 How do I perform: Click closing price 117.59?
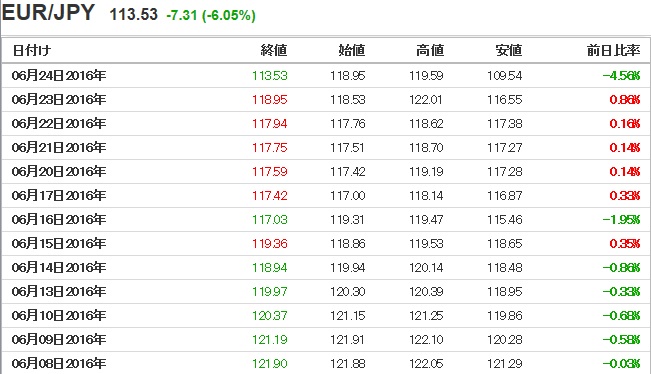tap(270, 171)
